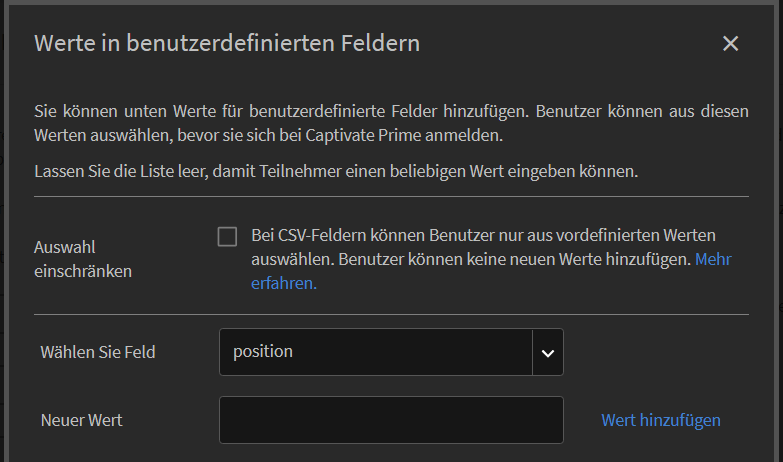783x462 pixels.
Task: Click the Wert hinzufügen link
Action: click(660, 420)
